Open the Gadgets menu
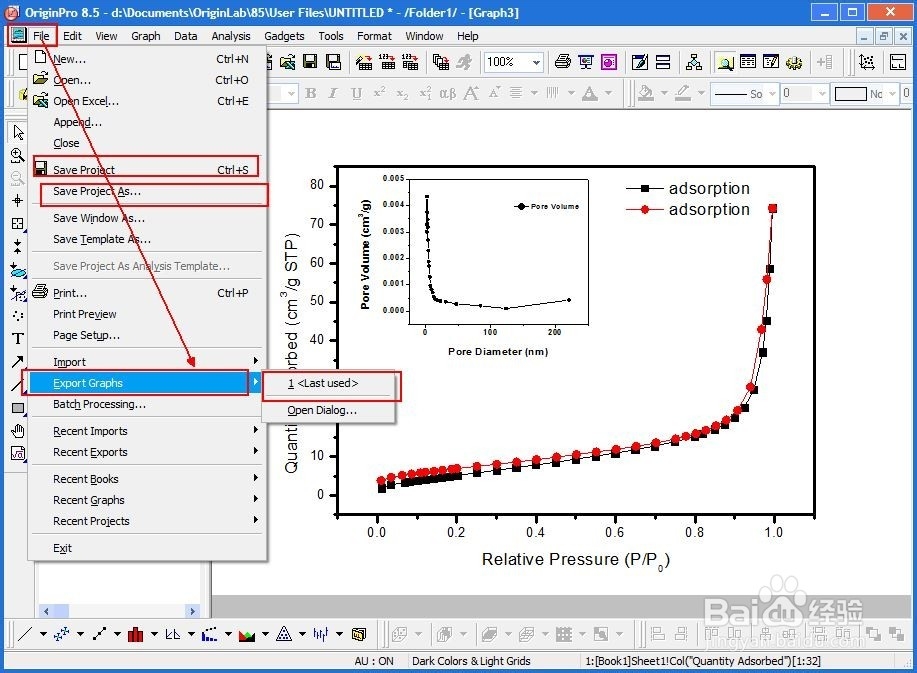The width and height of the screenshot is (917, 673). pos(284,36)
